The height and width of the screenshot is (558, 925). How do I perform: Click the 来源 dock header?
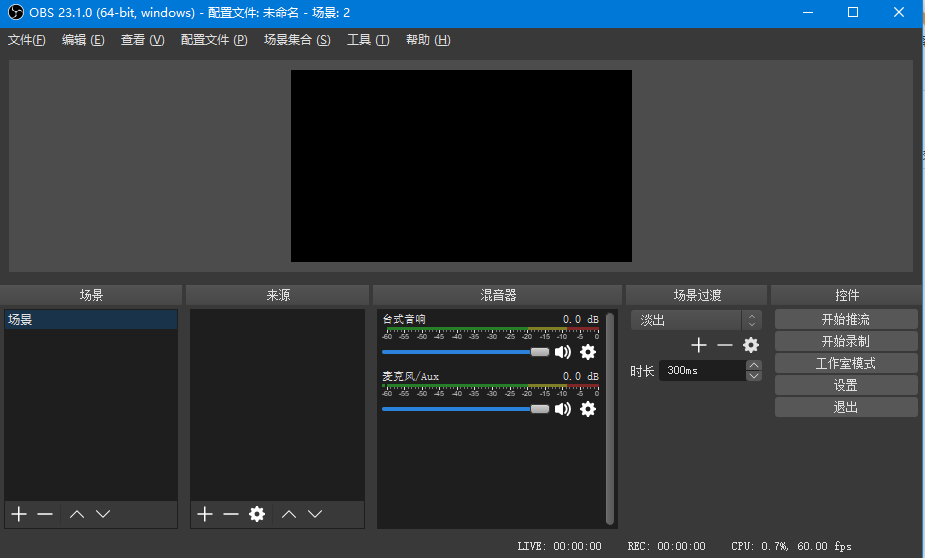click(278, 295)
